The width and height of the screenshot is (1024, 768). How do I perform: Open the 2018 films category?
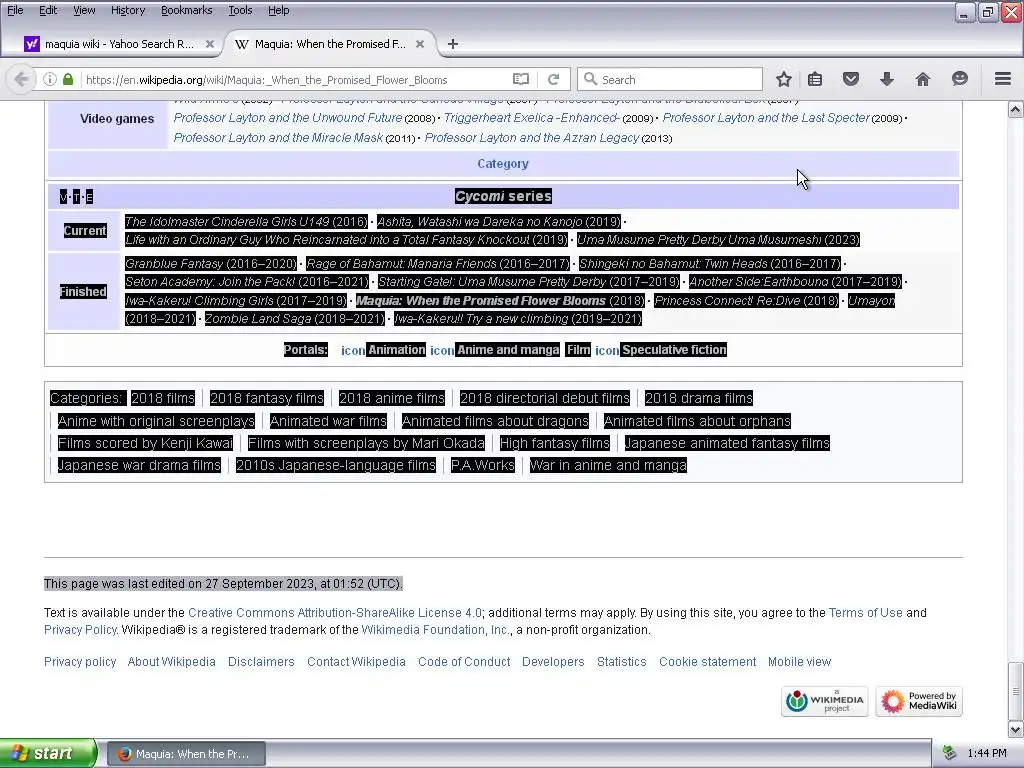[163, 398]
